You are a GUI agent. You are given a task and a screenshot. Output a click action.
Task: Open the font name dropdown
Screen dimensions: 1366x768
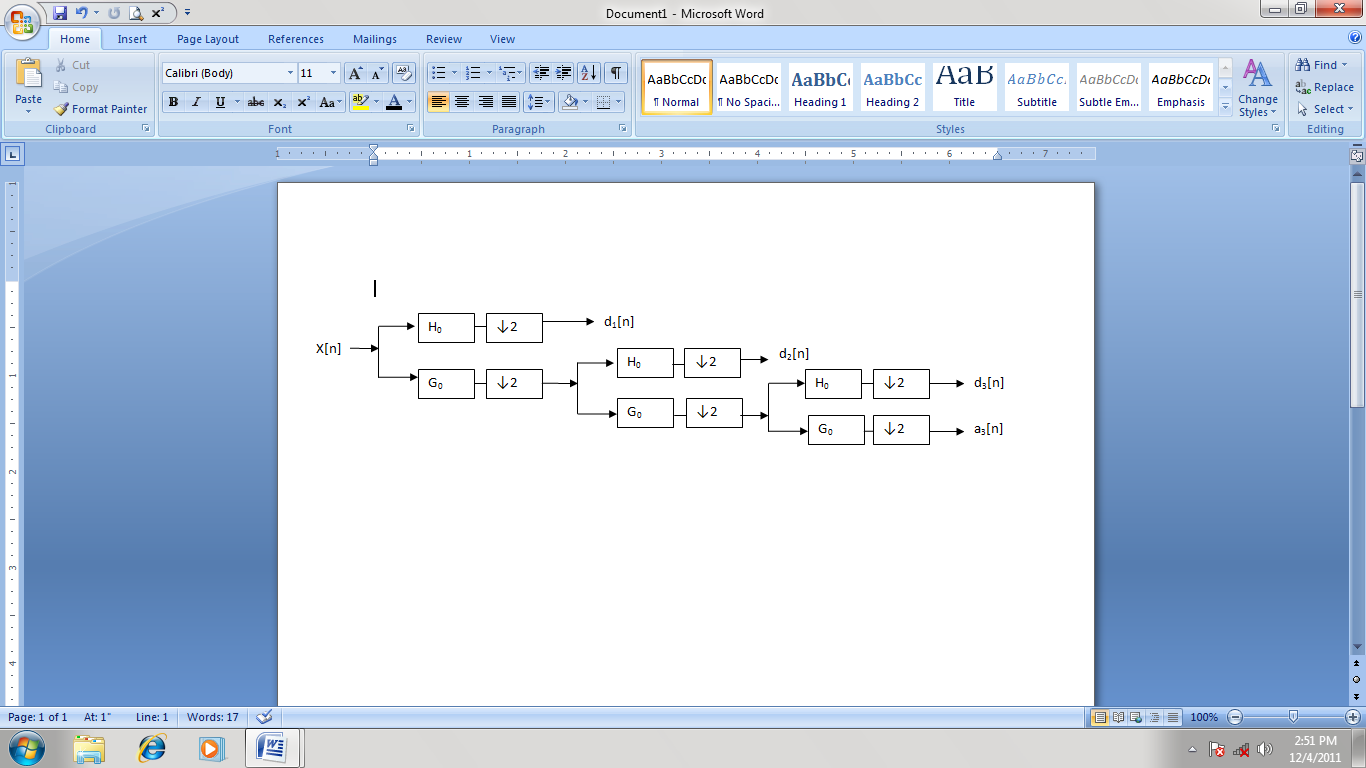coord(290,73)
